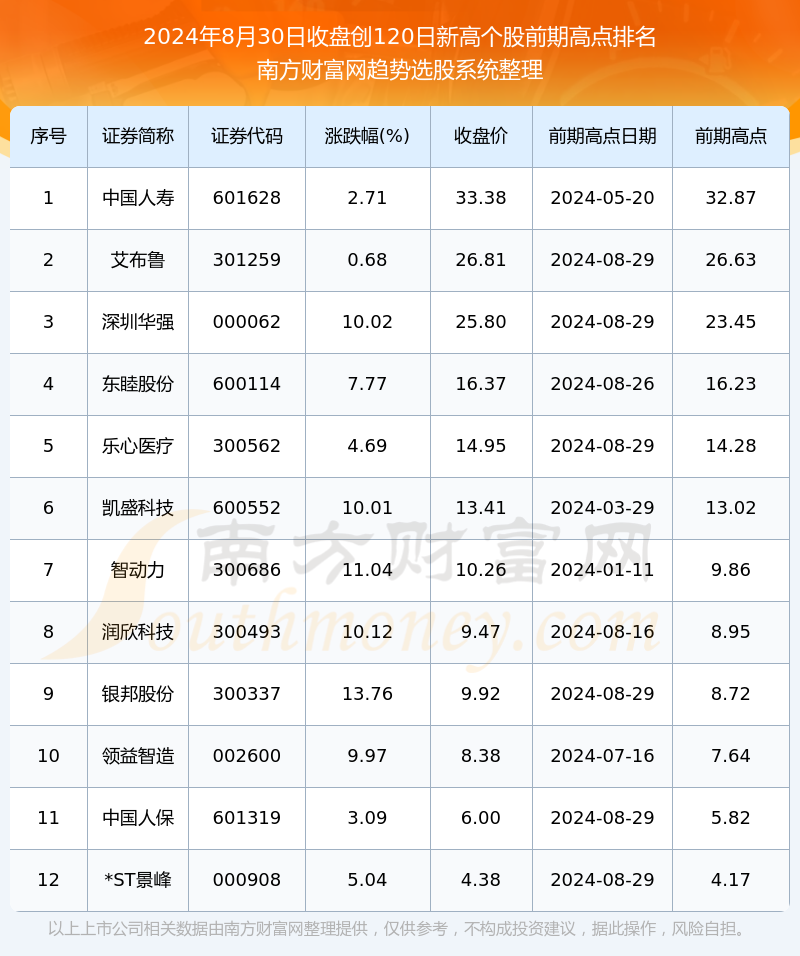Viewport: 800px width, 956px height.
Task: Click previous high 4.17
Action: point(730,880)
